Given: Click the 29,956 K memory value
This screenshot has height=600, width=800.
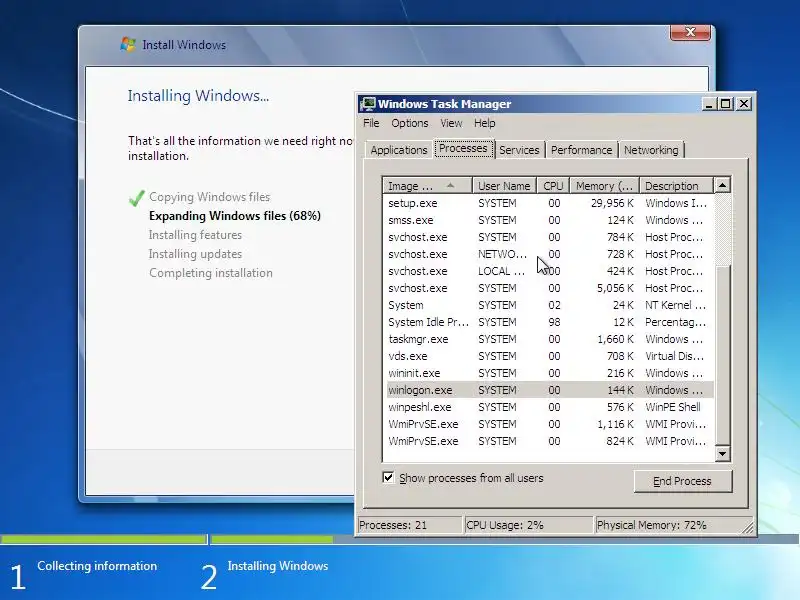Looking at the screenshot, I should (612, 203).
